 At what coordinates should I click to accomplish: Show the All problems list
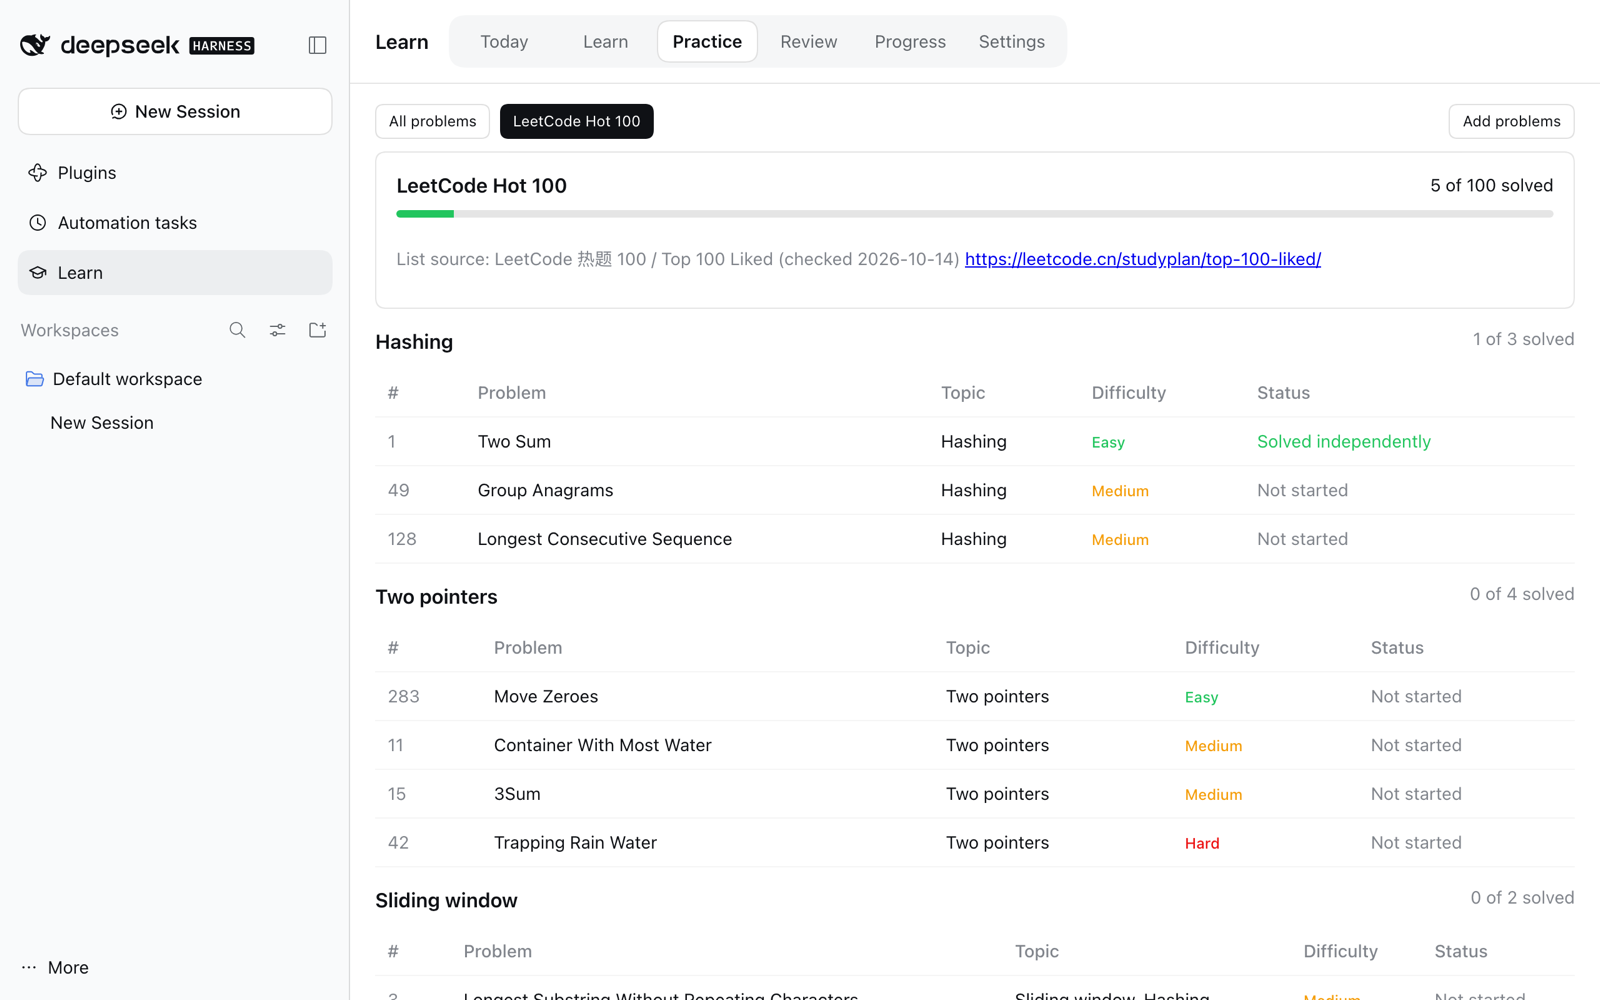click(x=432, y=121)
